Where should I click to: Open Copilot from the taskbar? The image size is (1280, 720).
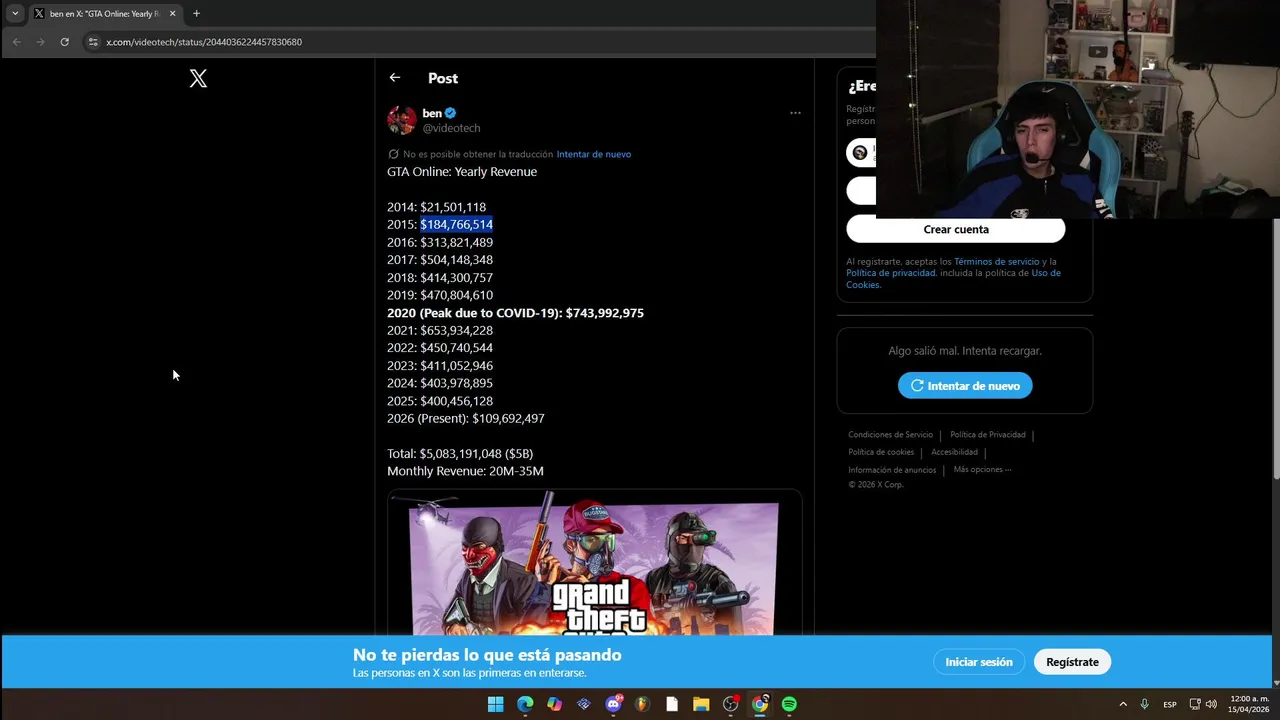point(554,704)
